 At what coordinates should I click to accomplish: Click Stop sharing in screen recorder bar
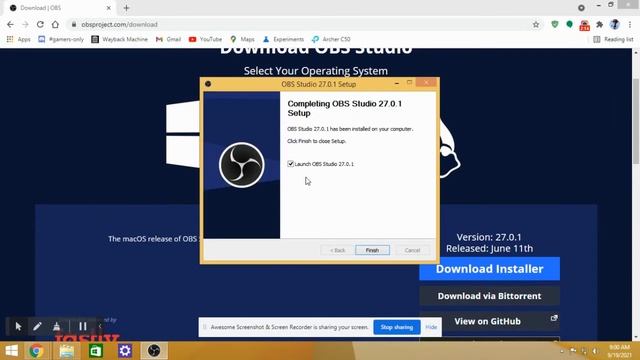396,327
